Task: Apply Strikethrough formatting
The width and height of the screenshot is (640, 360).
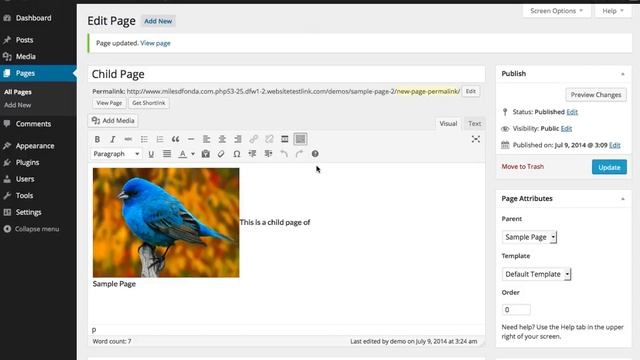Action: tap(128, 139)
